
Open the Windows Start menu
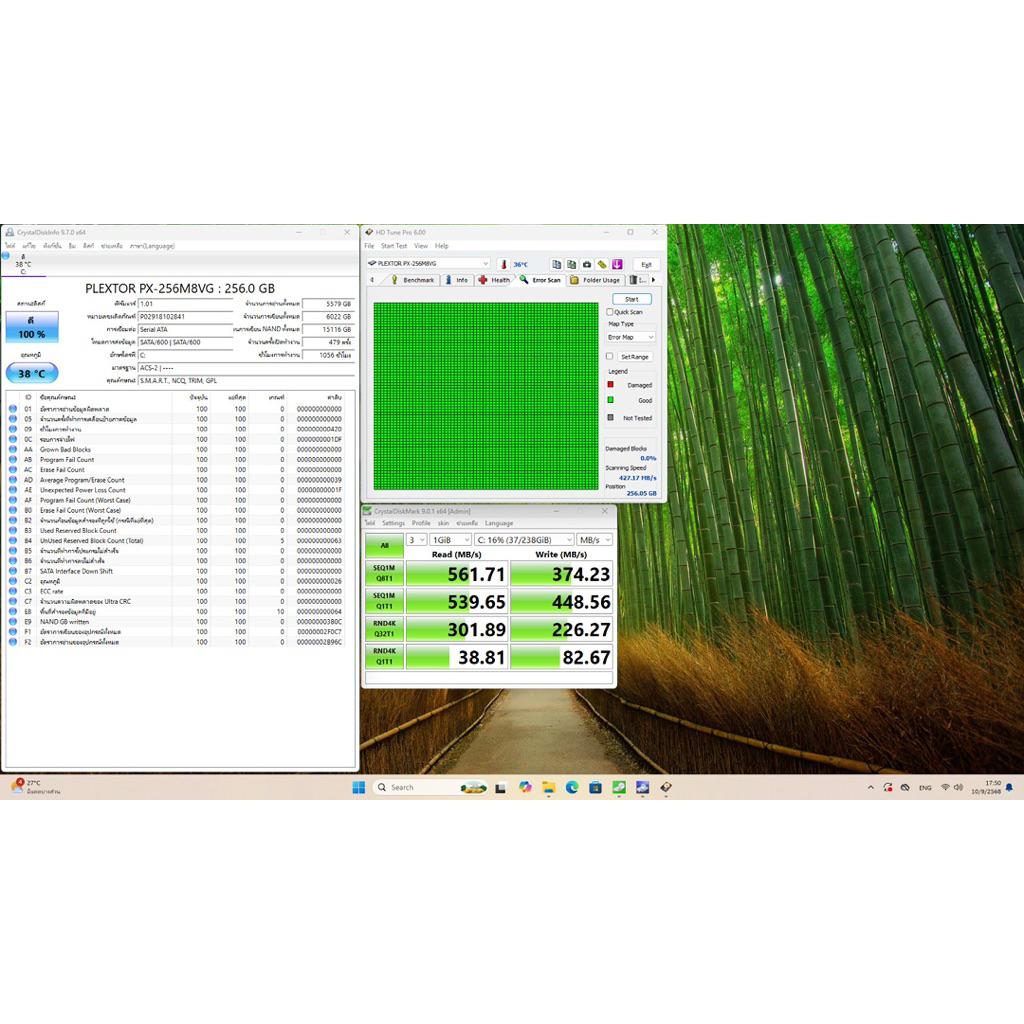(358, 787)
